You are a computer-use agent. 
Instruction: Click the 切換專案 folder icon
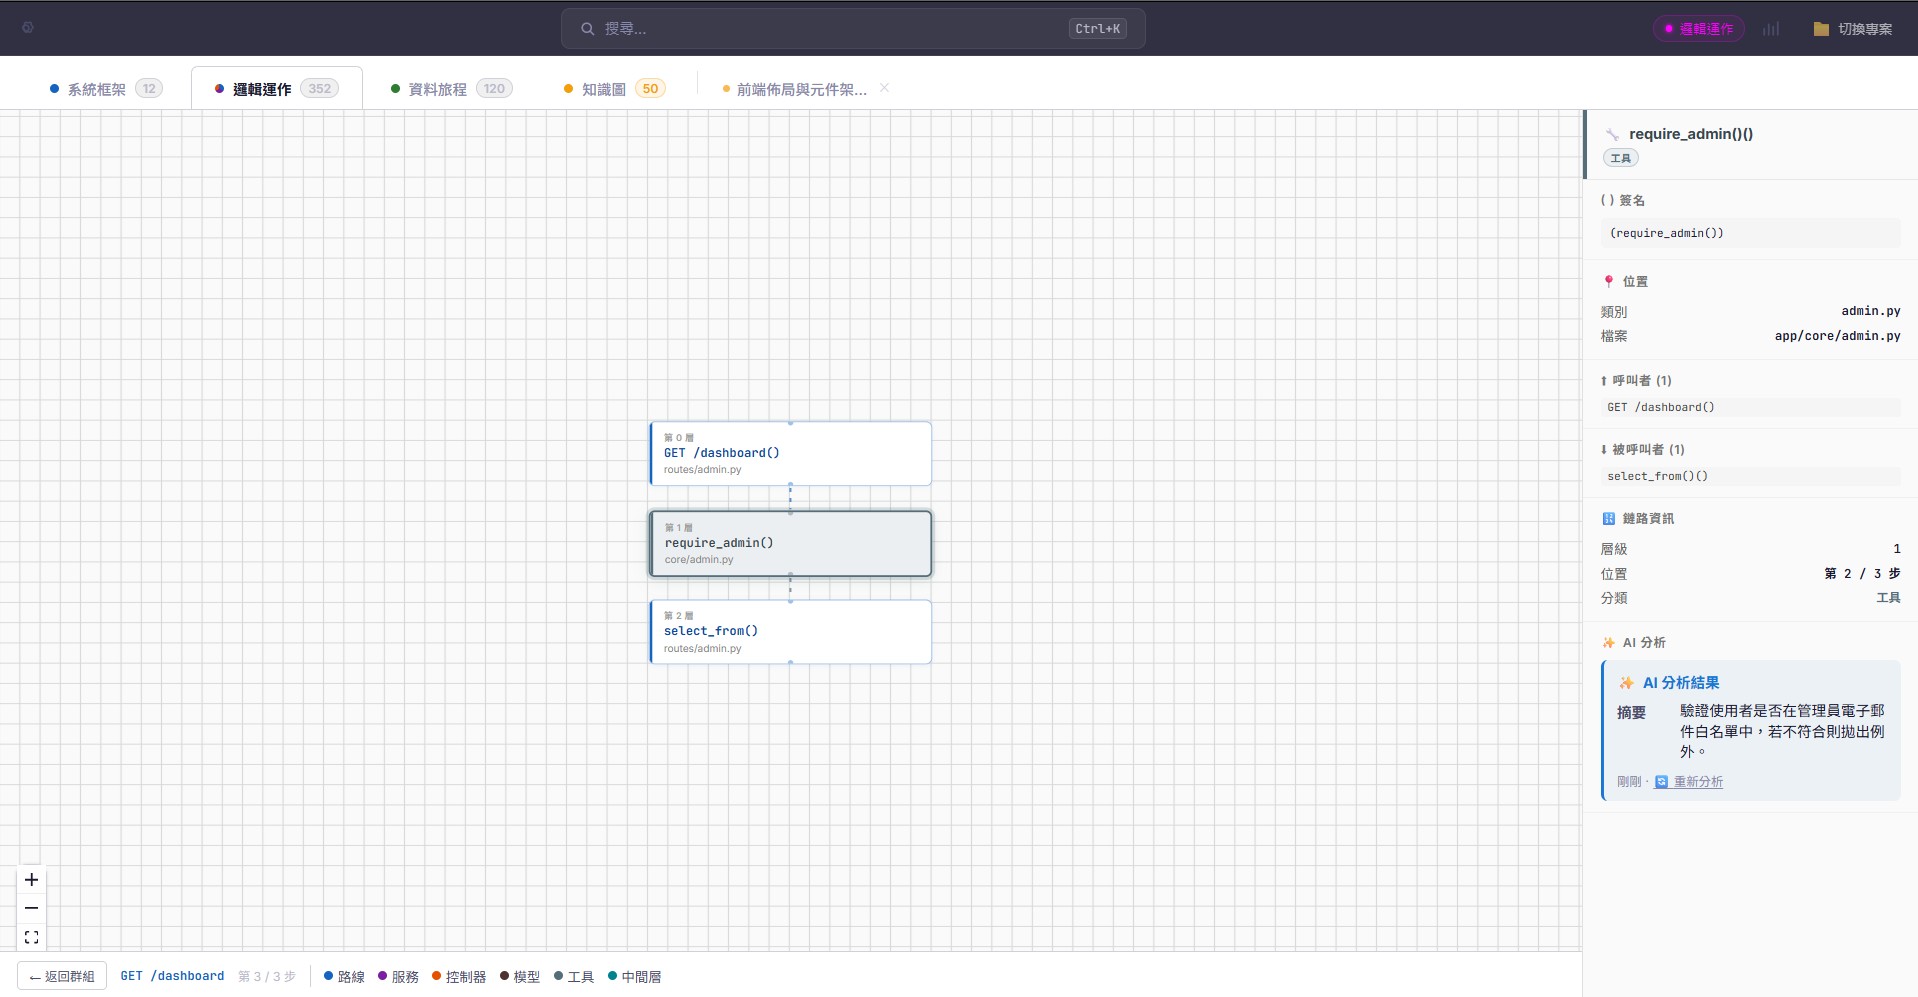click(x=1820, y=29)
